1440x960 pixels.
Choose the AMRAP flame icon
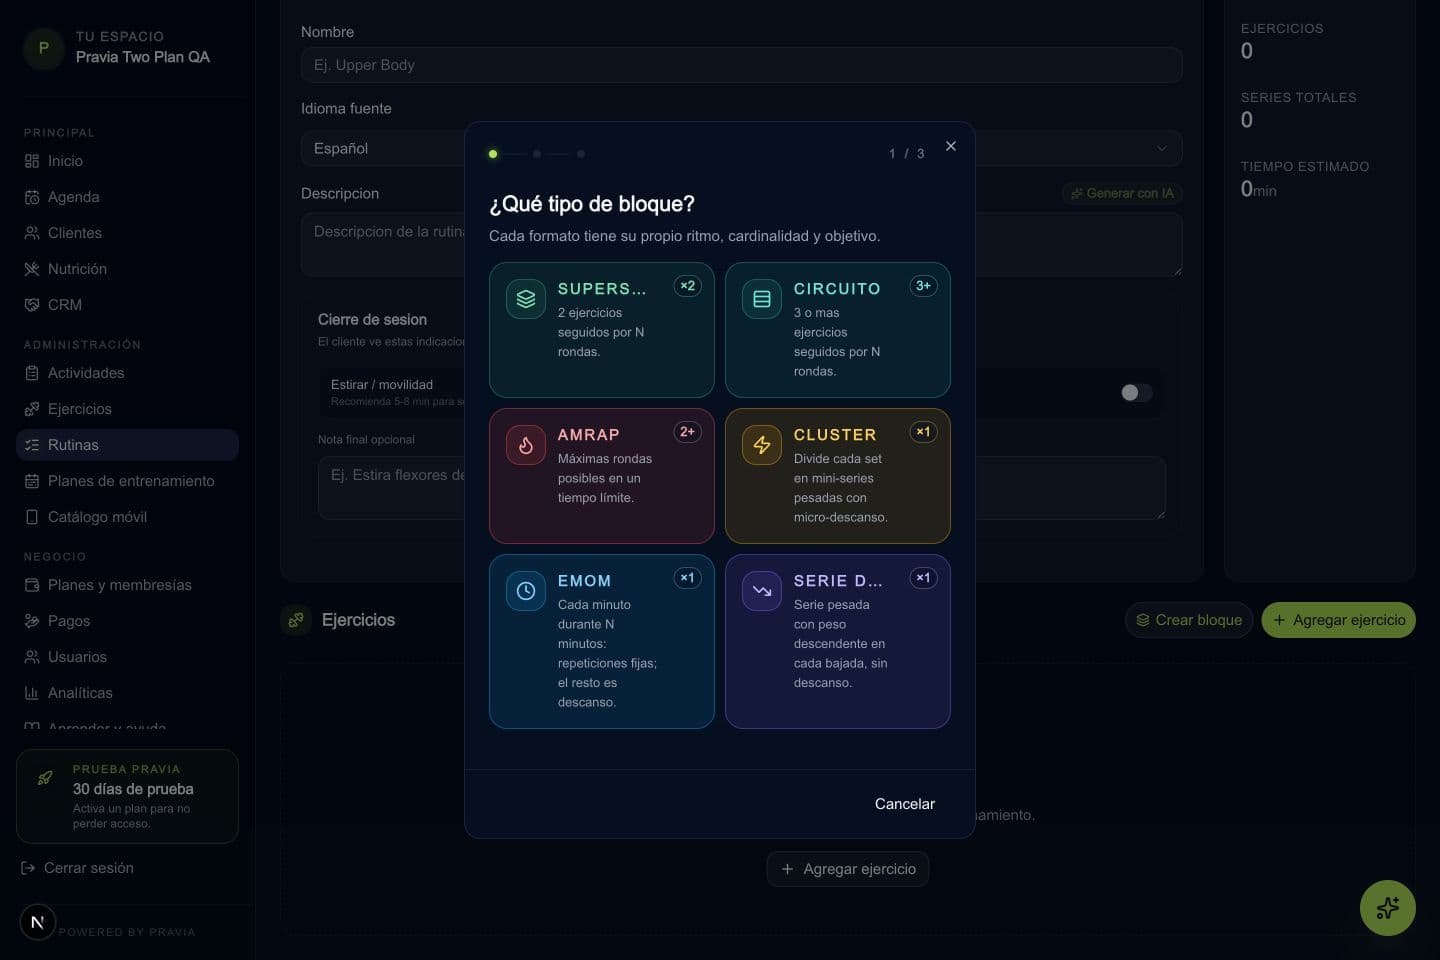(x=525, y=444)
